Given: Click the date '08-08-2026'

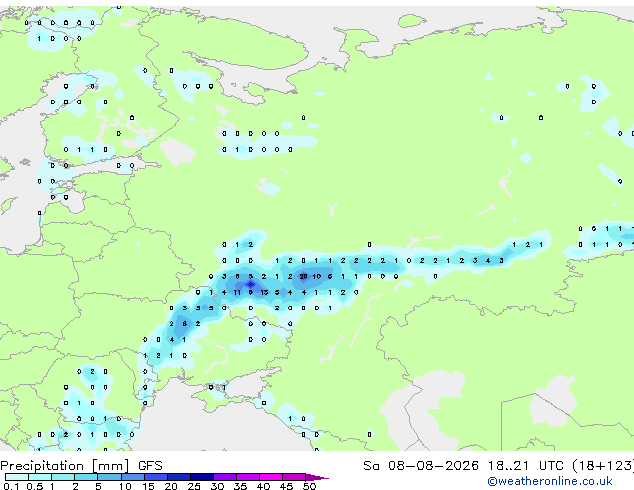Looking at the screenshot, I should pos(433,466).
